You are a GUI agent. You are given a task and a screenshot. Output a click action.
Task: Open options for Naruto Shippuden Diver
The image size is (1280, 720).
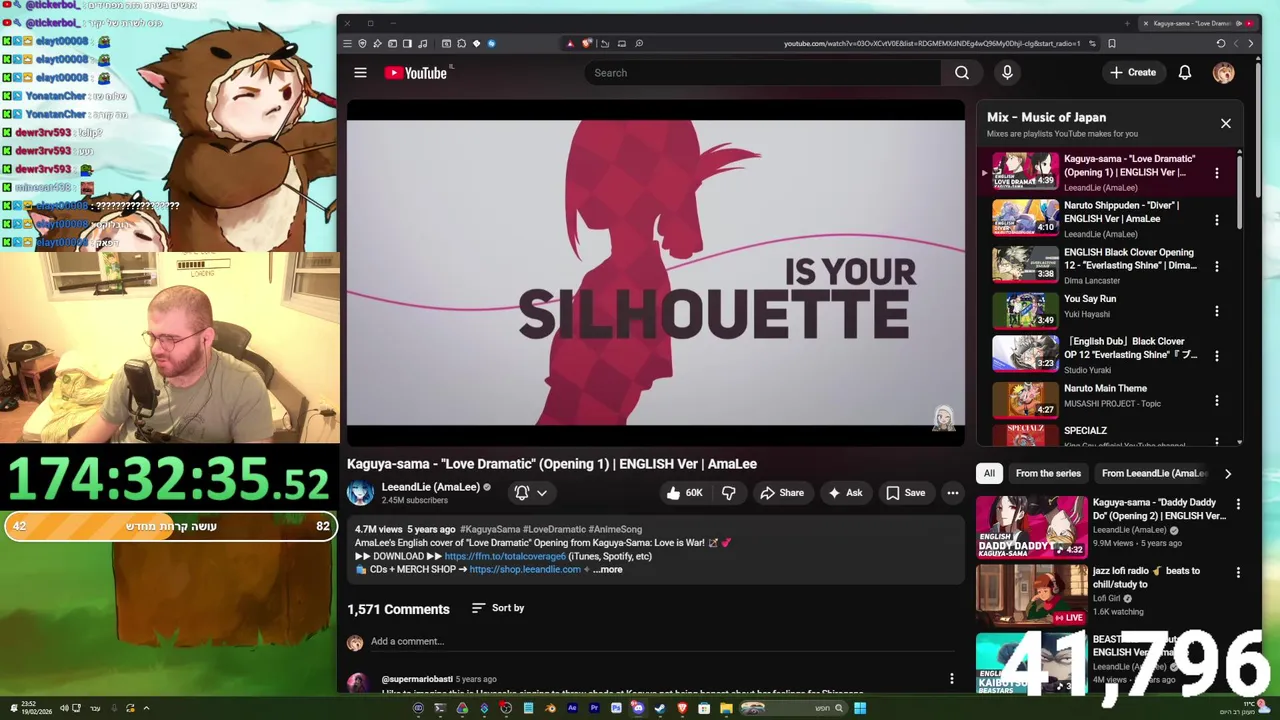[1216, 219]
